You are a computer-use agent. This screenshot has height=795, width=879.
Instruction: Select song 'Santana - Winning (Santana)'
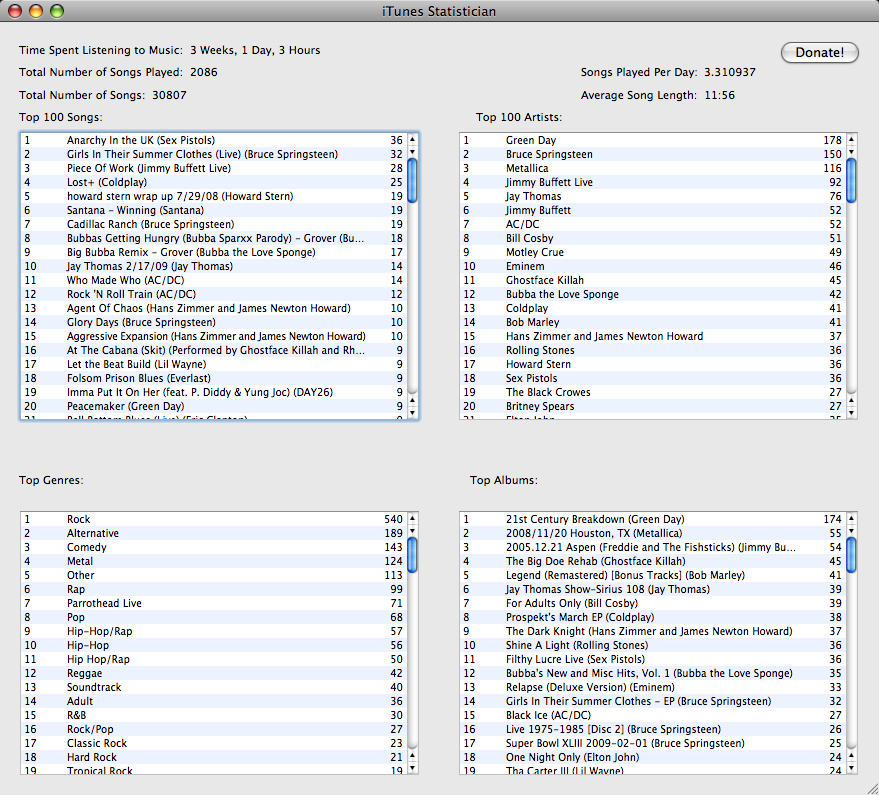(214, 210)
